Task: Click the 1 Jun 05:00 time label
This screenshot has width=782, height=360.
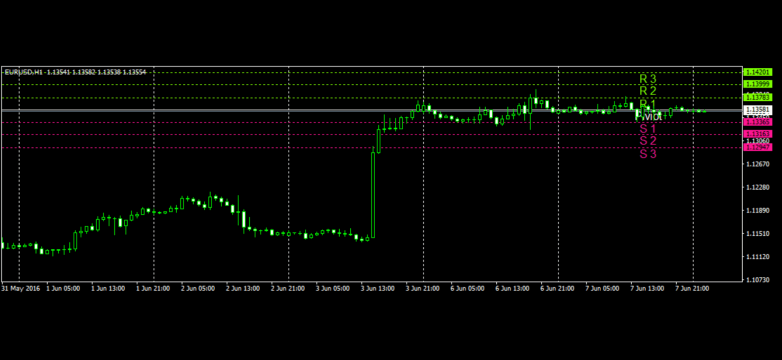Action: coord(62,289)
